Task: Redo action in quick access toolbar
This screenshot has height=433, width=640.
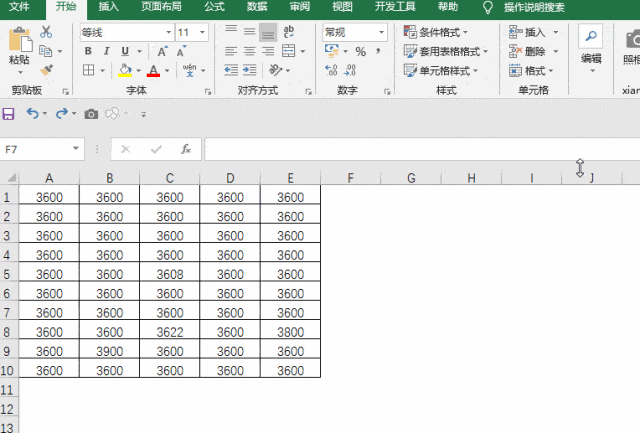Action: 62,113
